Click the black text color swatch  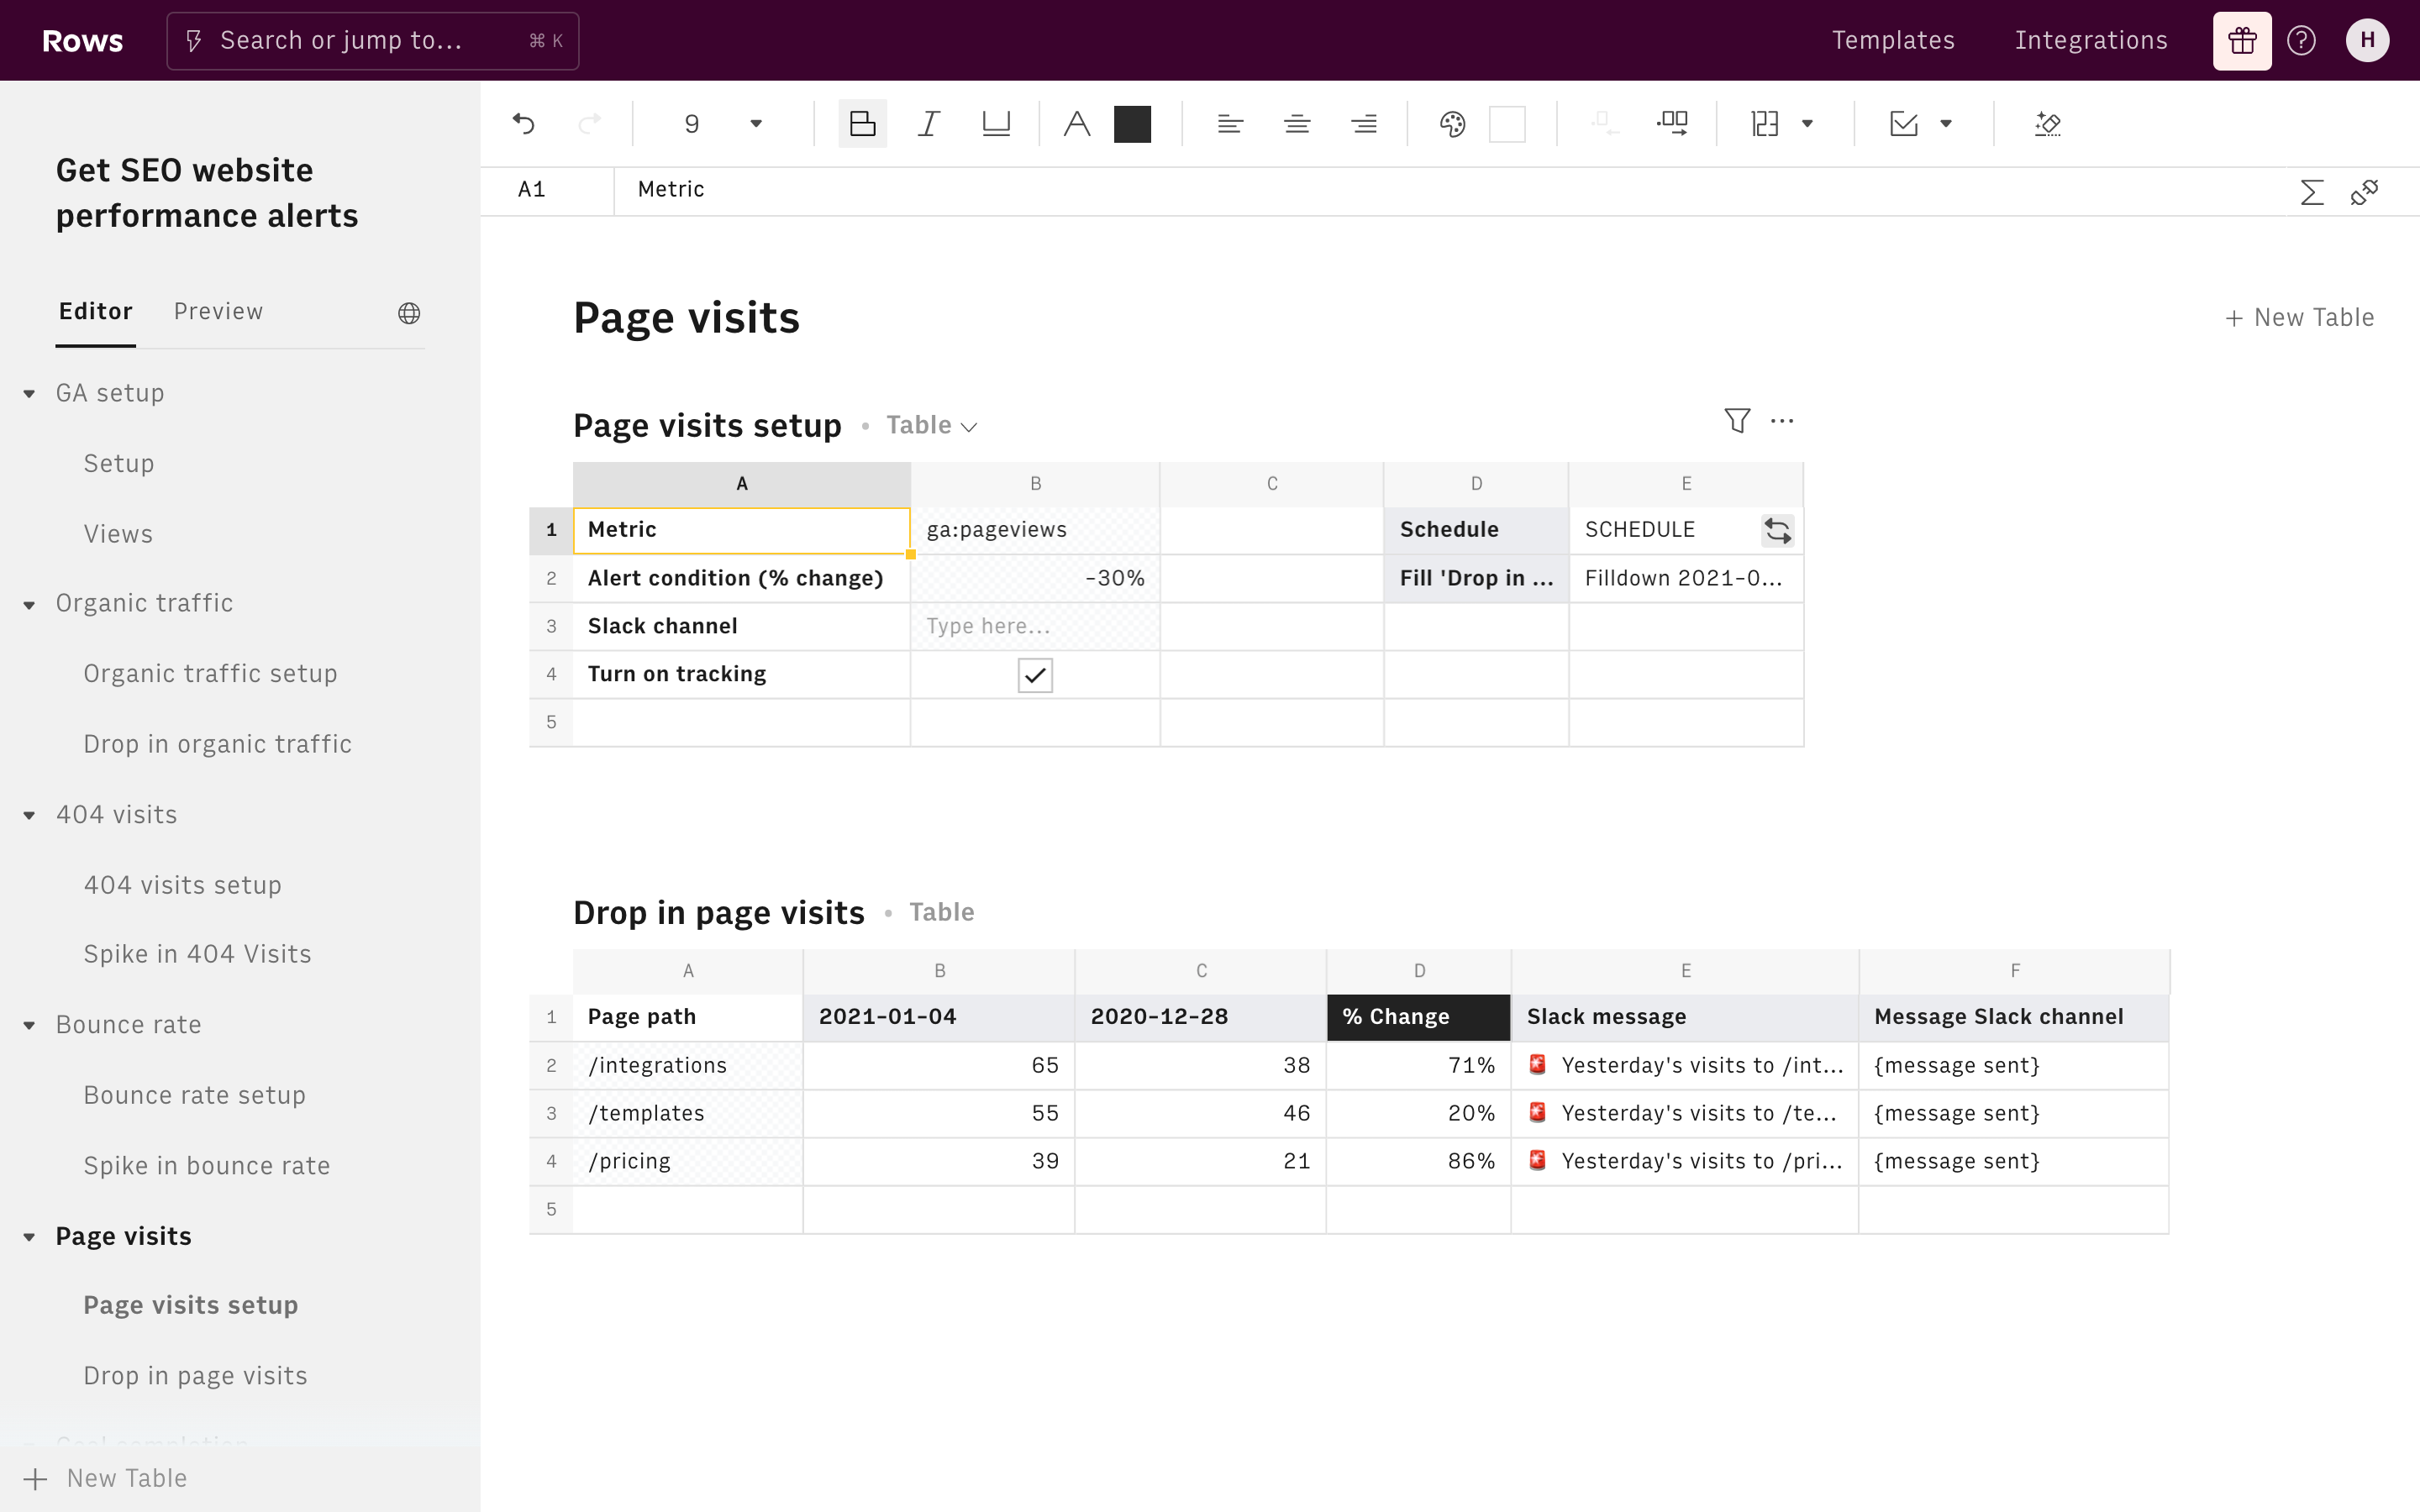point(1132,124)
